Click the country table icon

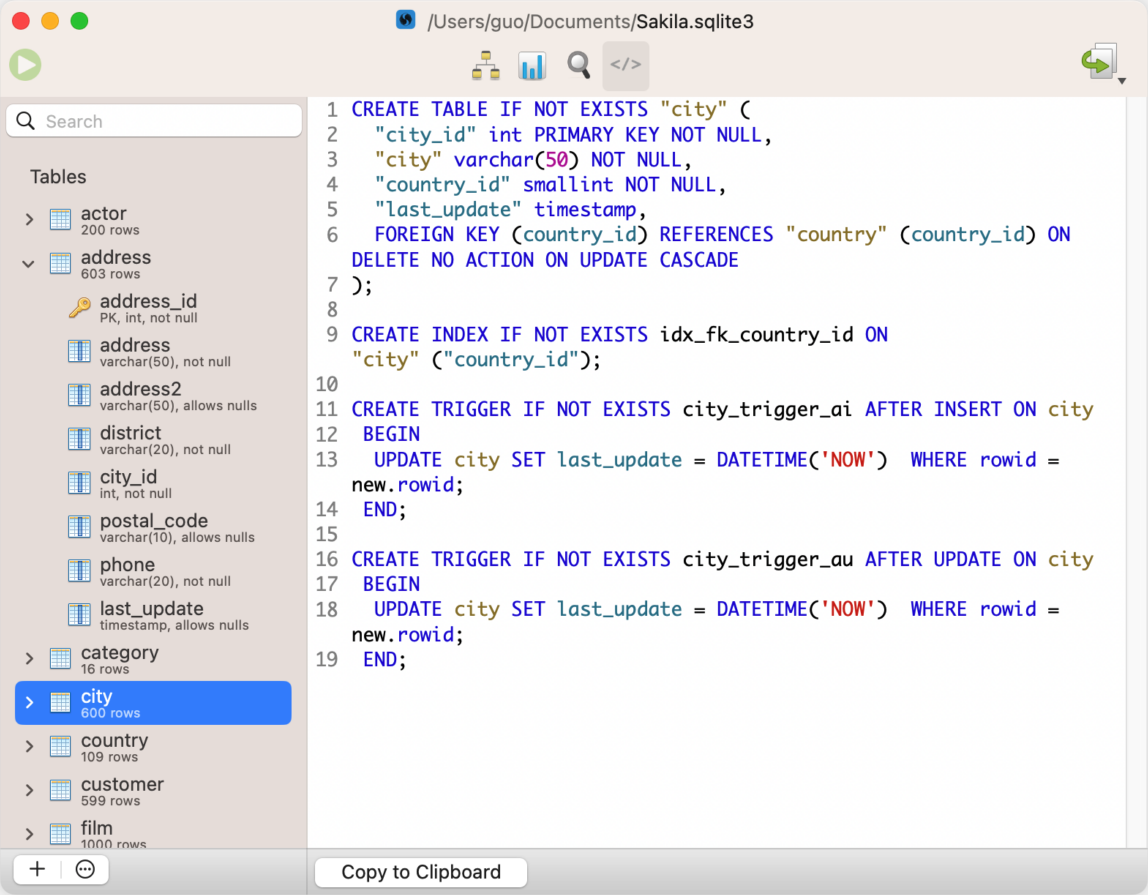60,747
